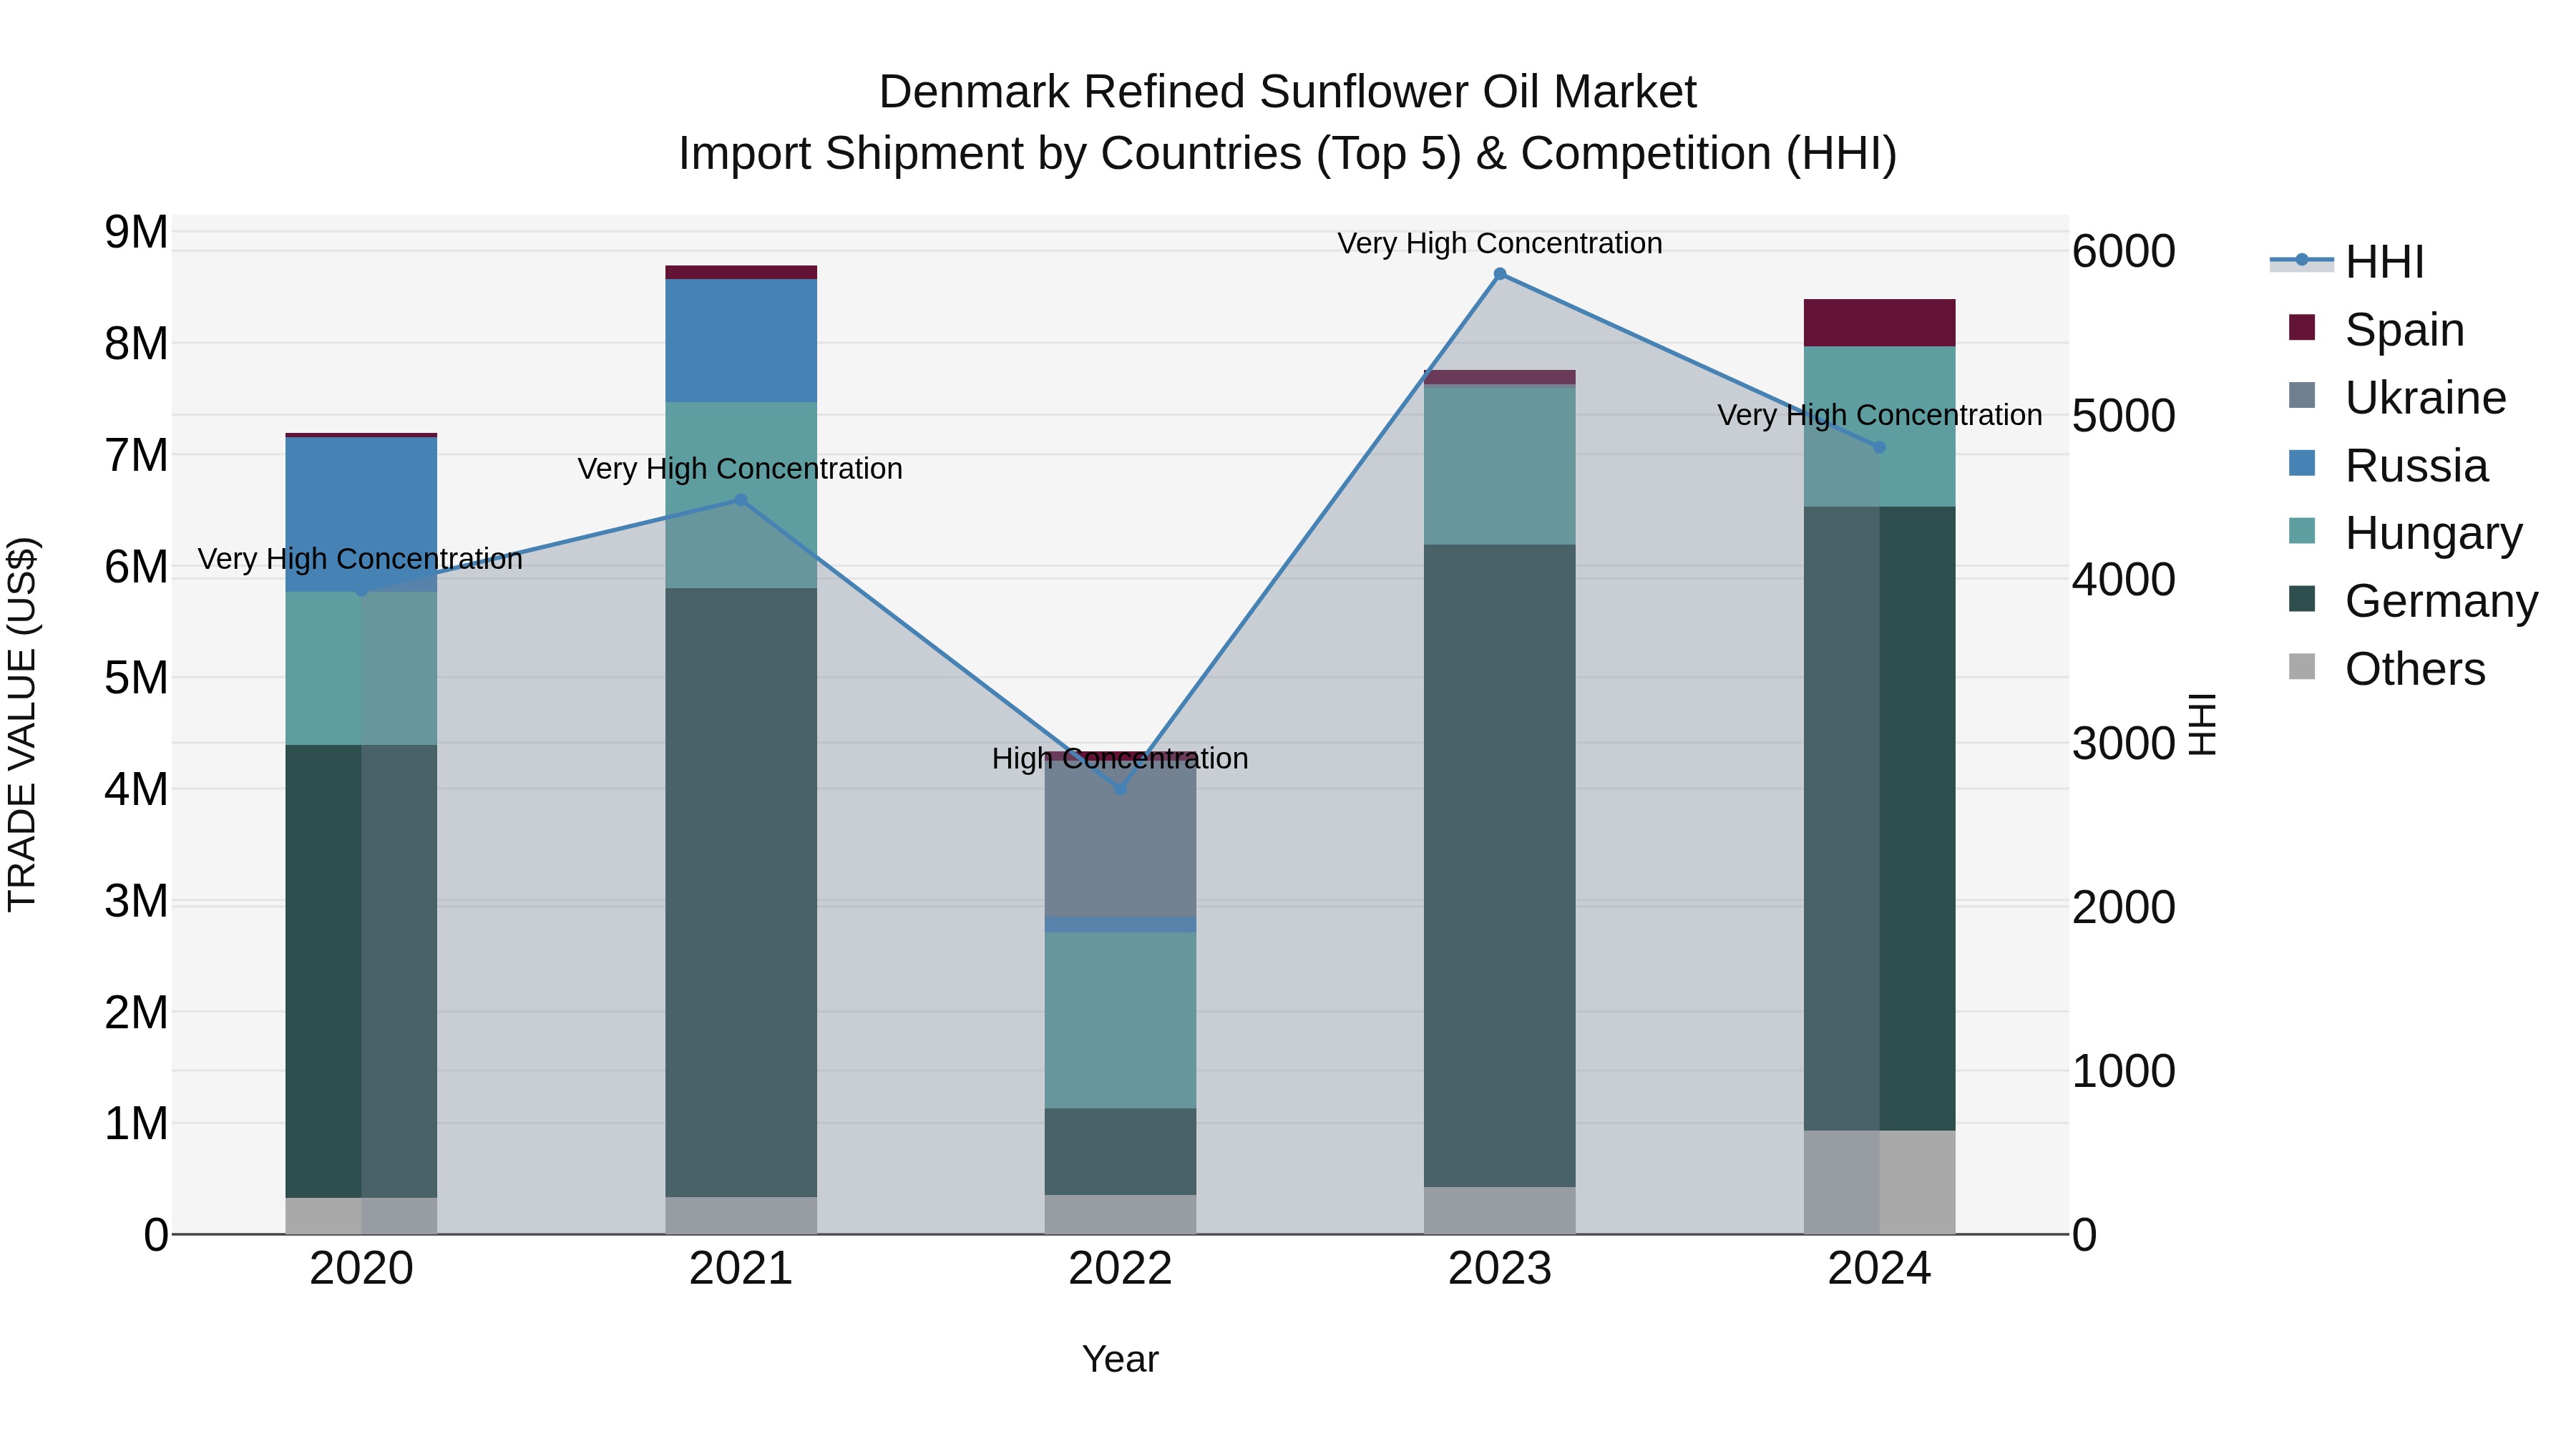This screenshot has height=1449, width=2576.
Task: Click the subtitle 'Import Shipment by Countries'
Action: point(990,154)
